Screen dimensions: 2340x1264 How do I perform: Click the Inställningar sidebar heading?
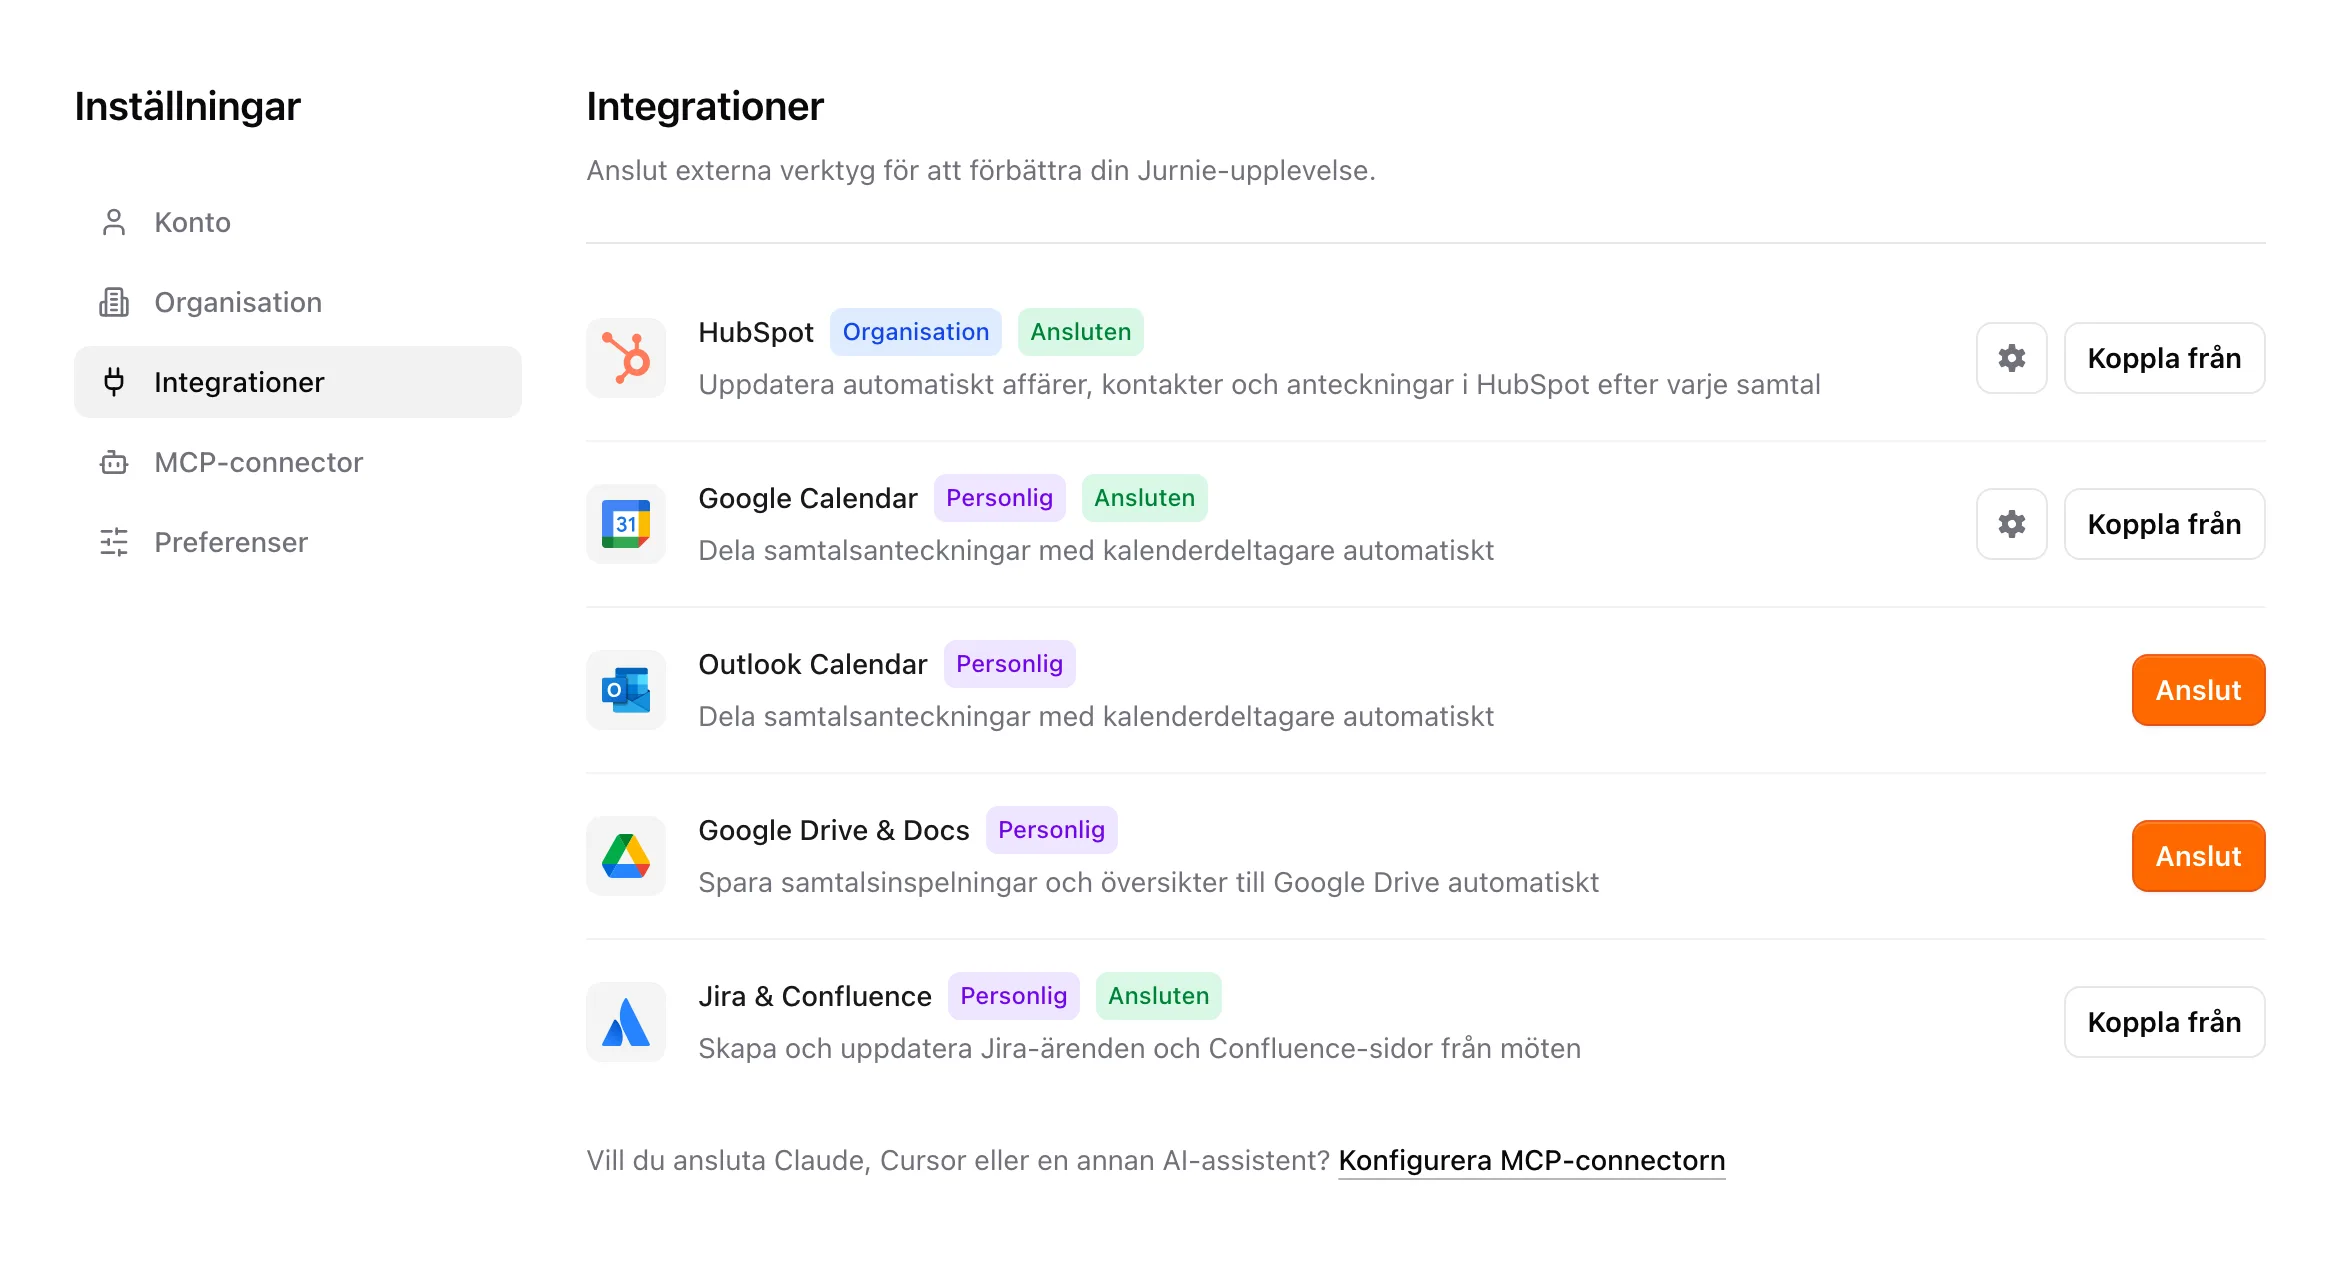(187, 106)
